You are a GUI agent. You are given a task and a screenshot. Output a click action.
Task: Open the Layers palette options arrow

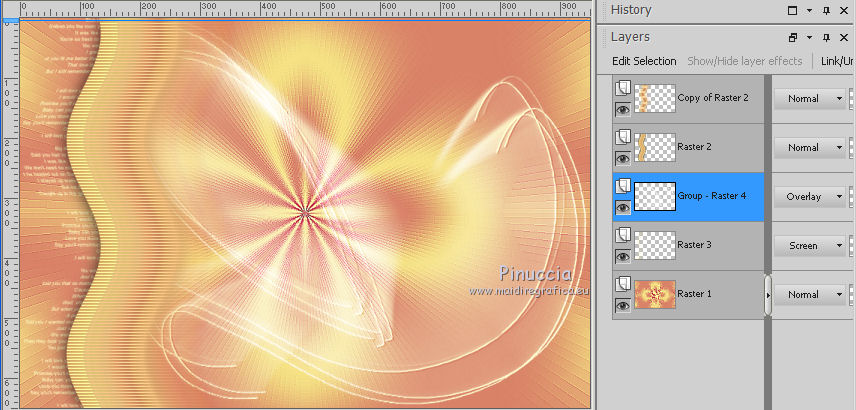pyautogui.click(x=810, y=38)
